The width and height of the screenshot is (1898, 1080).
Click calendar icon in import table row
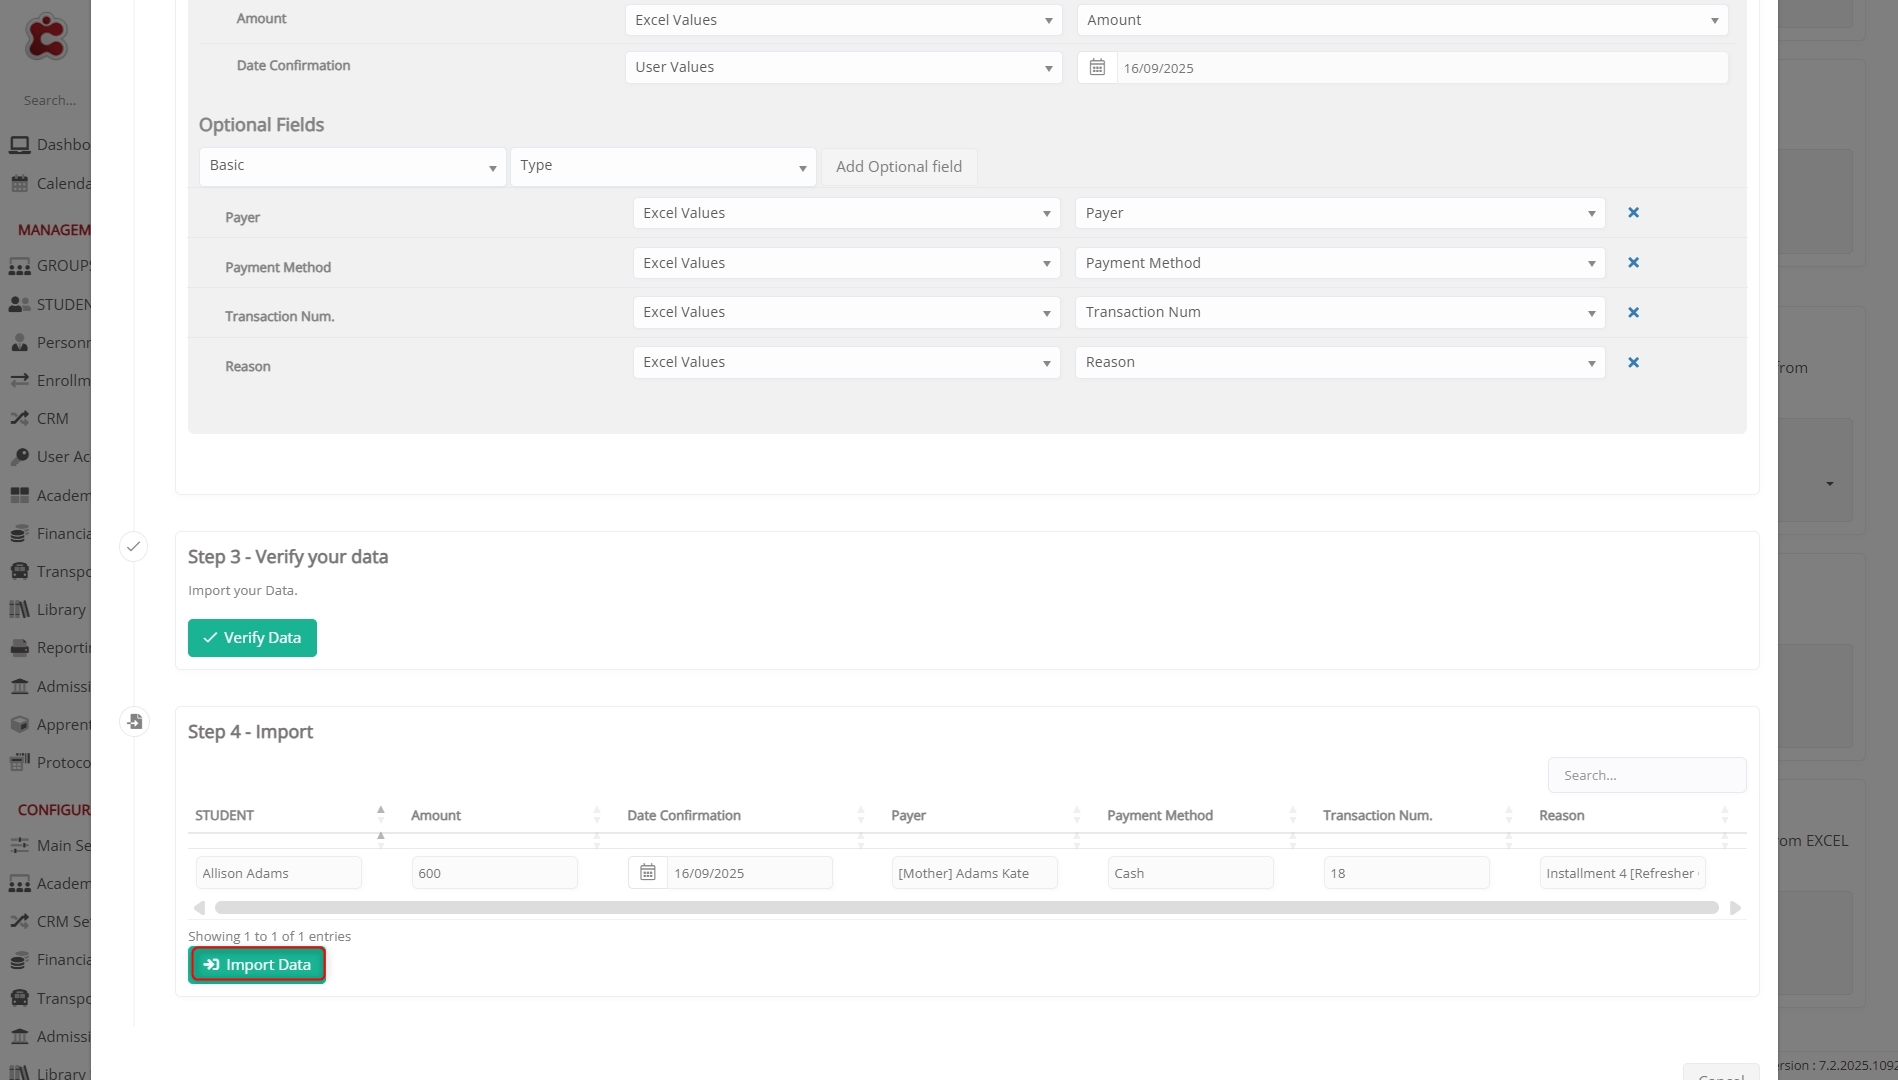pos(648,873)
